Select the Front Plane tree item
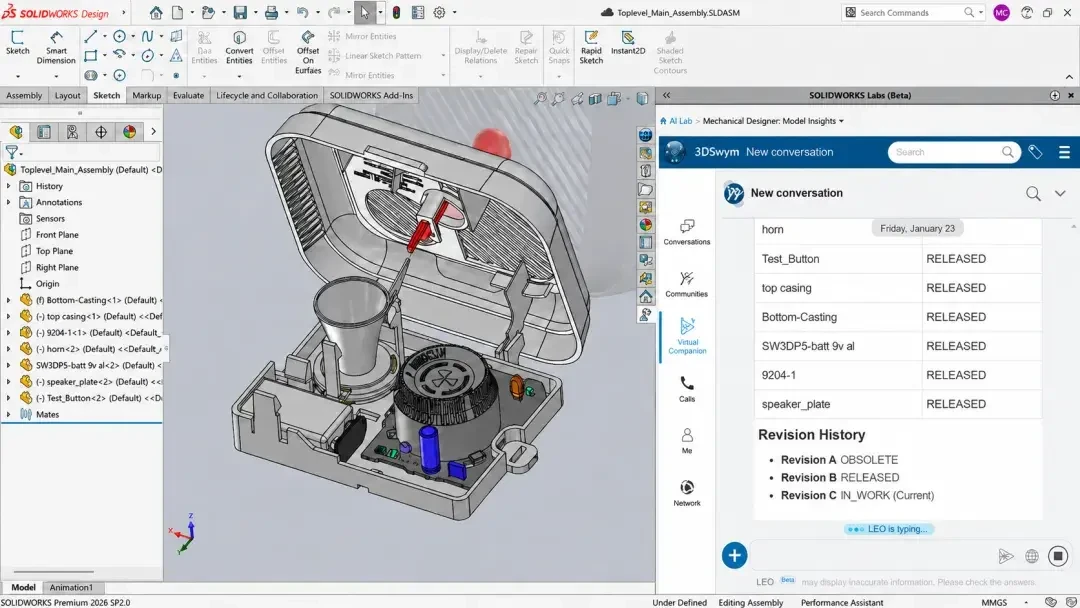 pos(57,235)
